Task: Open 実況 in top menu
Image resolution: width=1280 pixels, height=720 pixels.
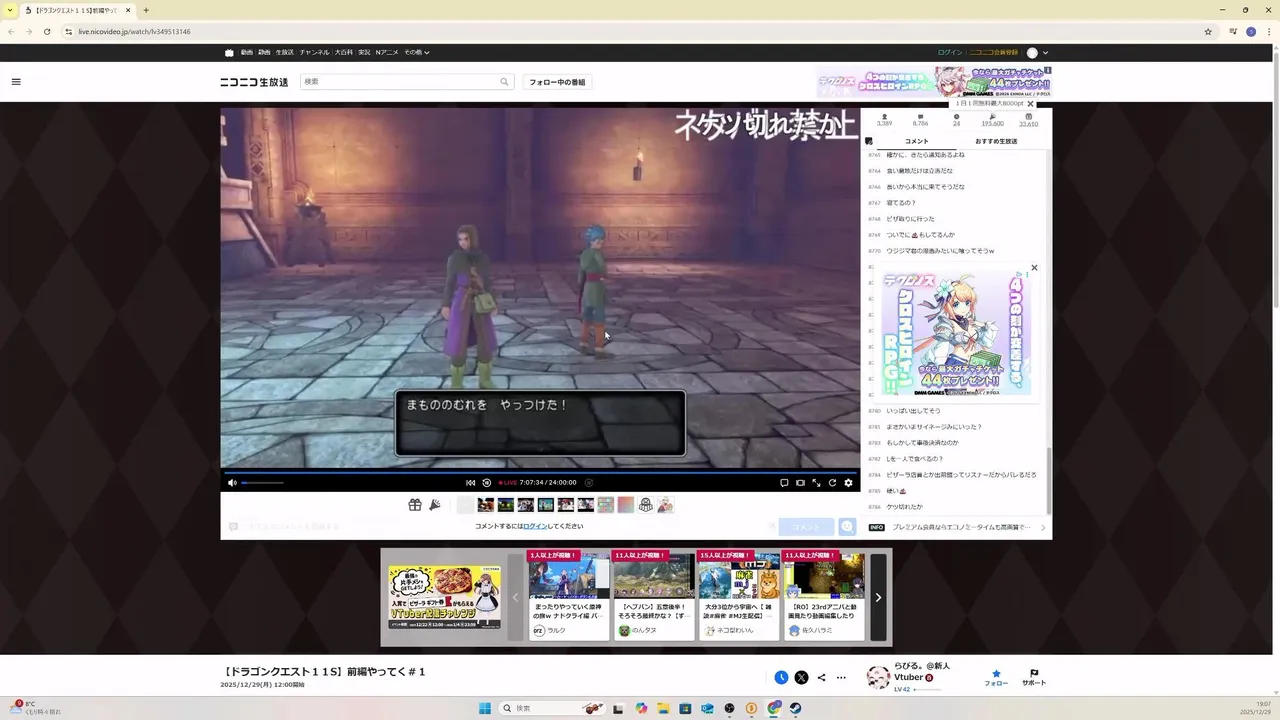Action: [364, 52]
